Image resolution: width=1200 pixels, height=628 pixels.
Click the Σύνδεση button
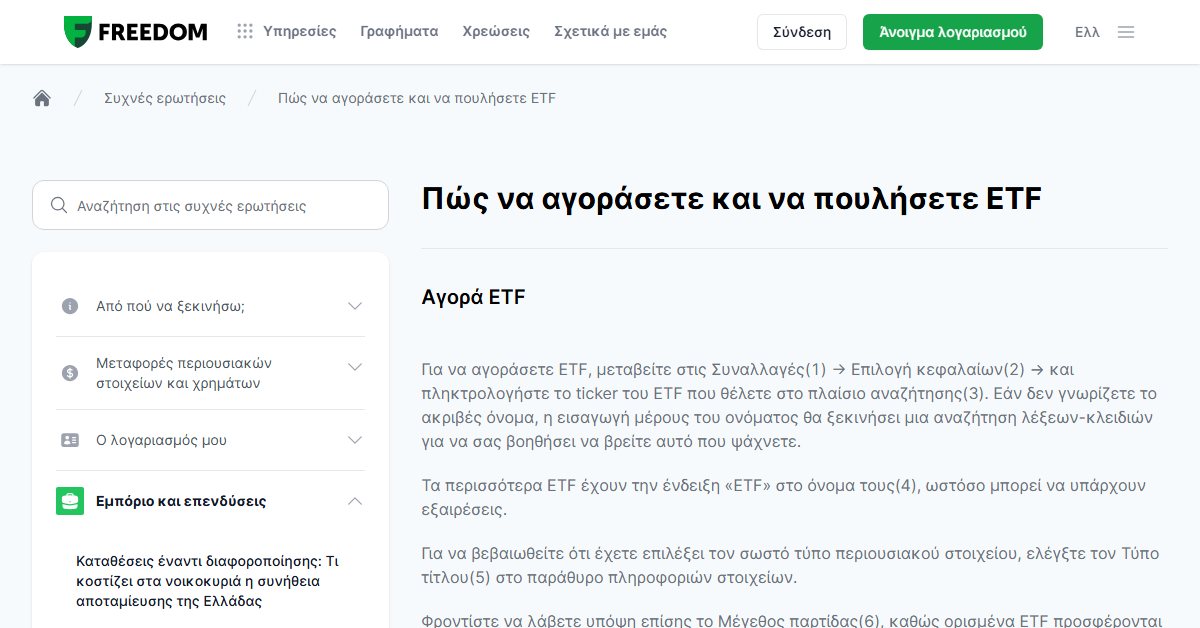802,32
